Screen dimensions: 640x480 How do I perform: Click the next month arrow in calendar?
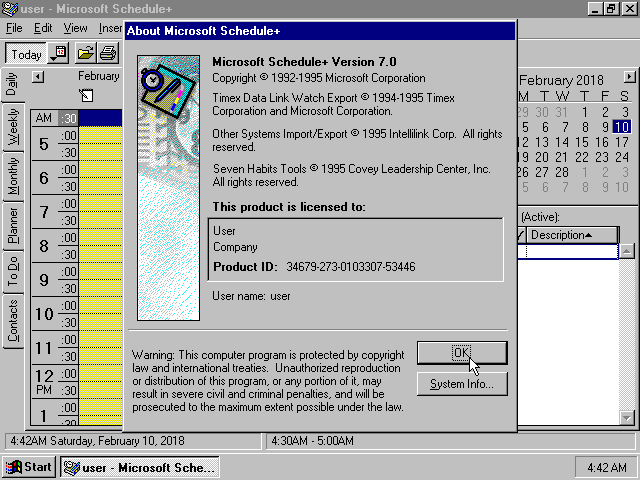click(x=628, y=77)
